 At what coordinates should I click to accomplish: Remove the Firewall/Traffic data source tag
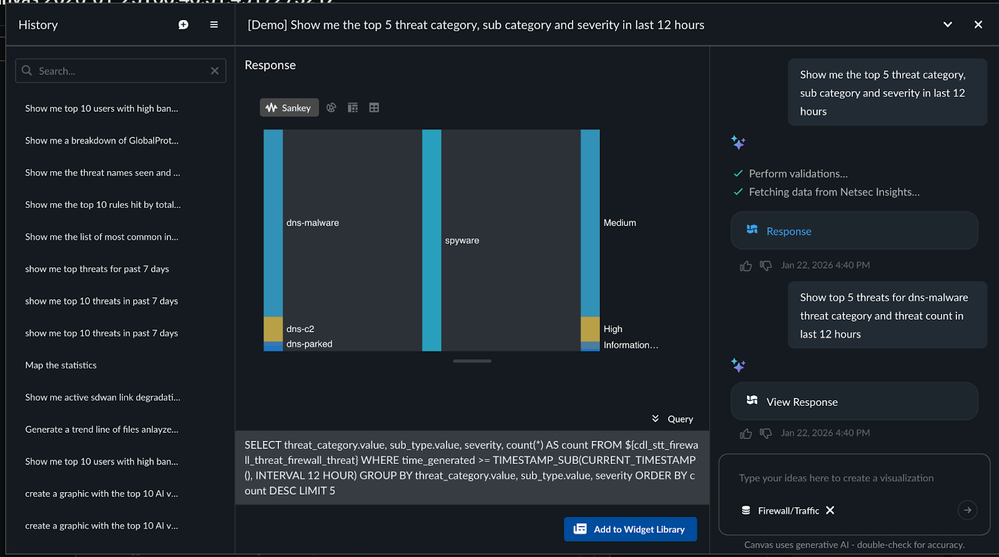(830, 511)
